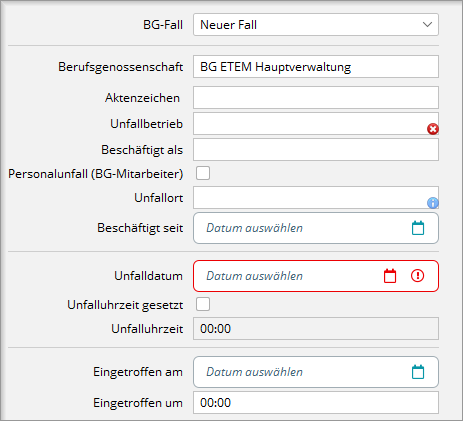This screenshot has width=463, height=421.
Task: Click the red exclamation warning icon in Unfalldatum
Action: click(418, 276)
